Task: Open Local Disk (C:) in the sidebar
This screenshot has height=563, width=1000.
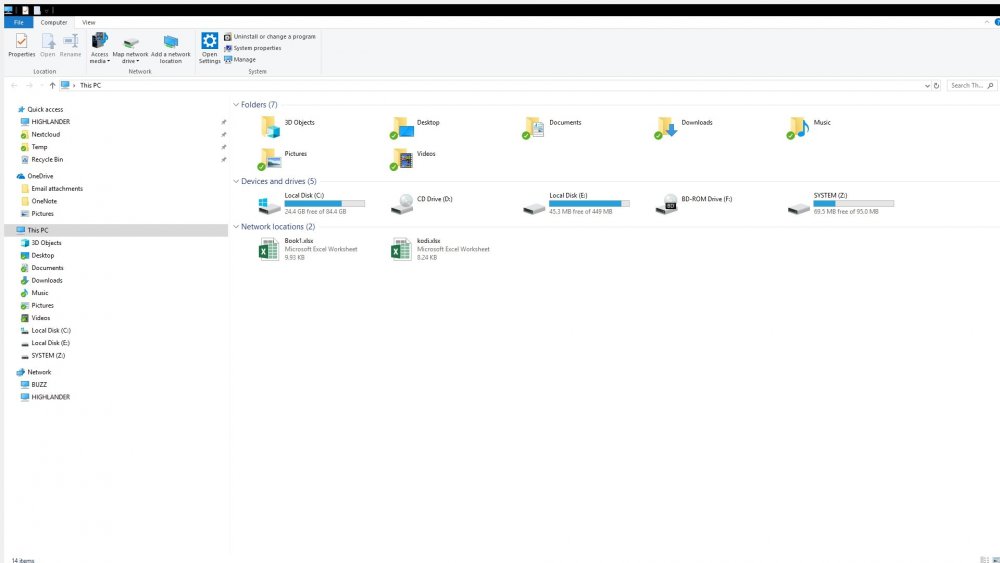Action: click(51, 331)
